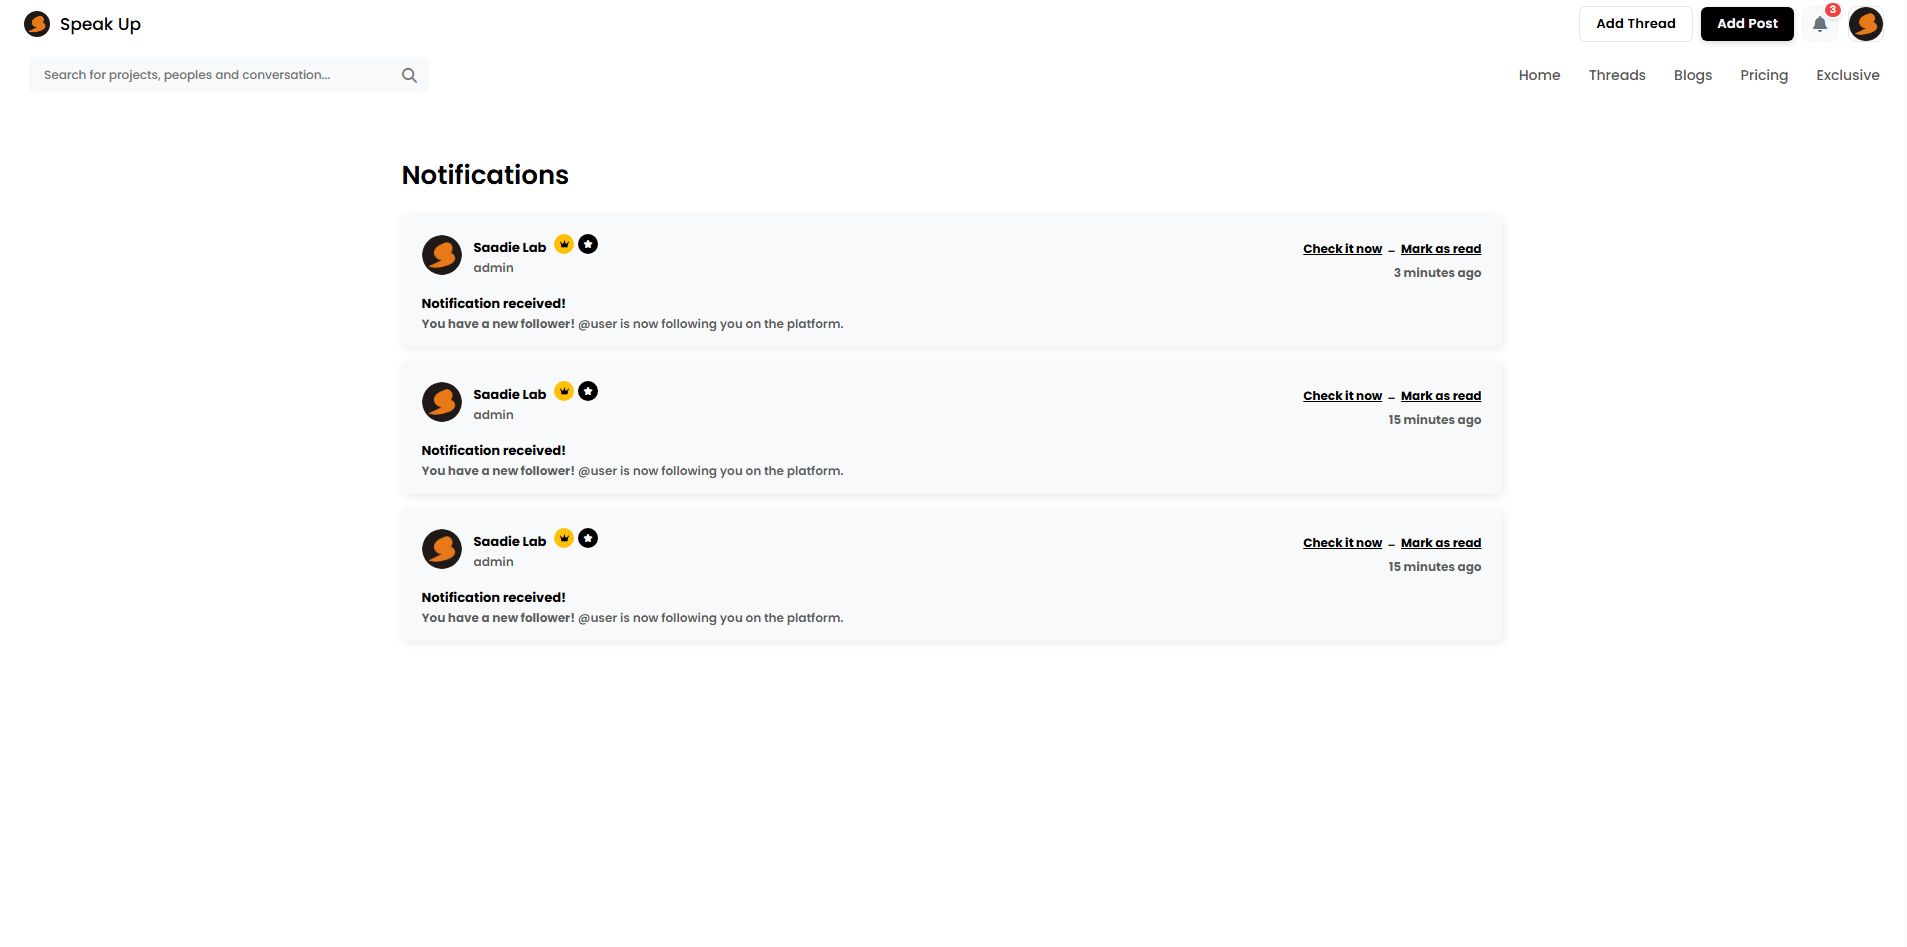Screen dimensions: 1907x947
Task: Click Check it now on first notification
Action: (x=1342, y=249)
